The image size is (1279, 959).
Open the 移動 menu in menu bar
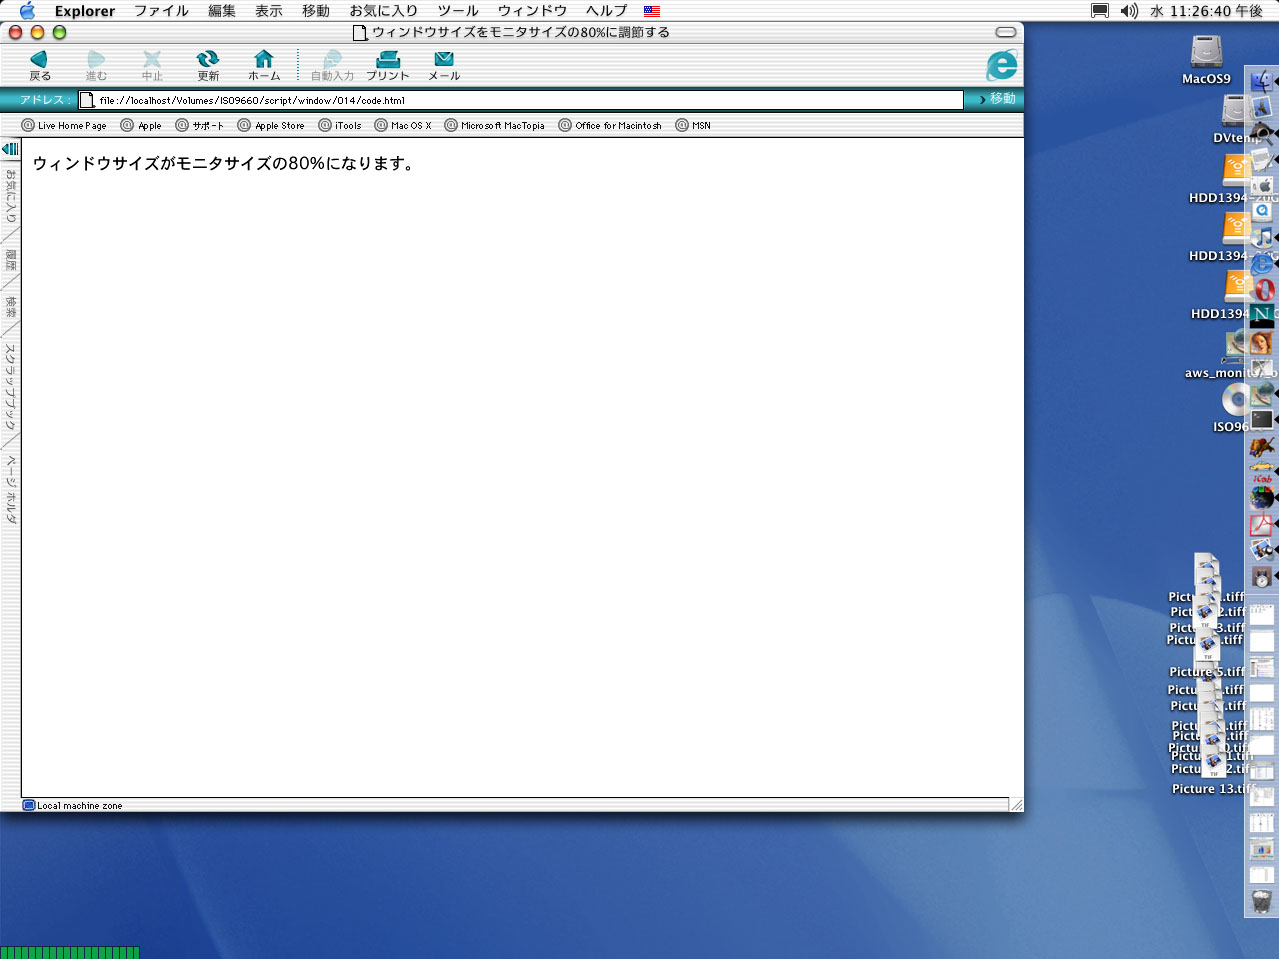click(316, 11)
